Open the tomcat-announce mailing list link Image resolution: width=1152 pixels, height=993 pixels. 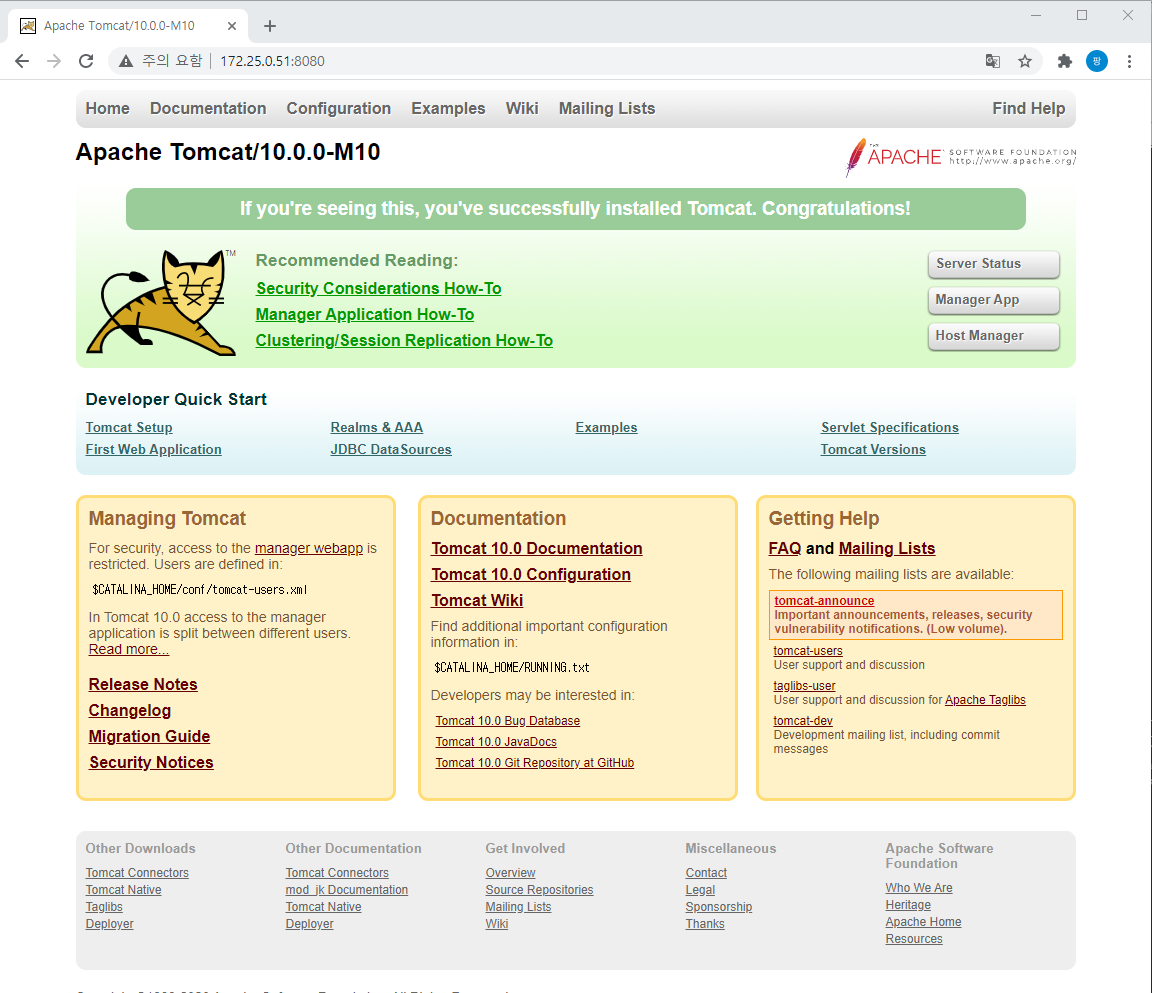pos(824,601)
